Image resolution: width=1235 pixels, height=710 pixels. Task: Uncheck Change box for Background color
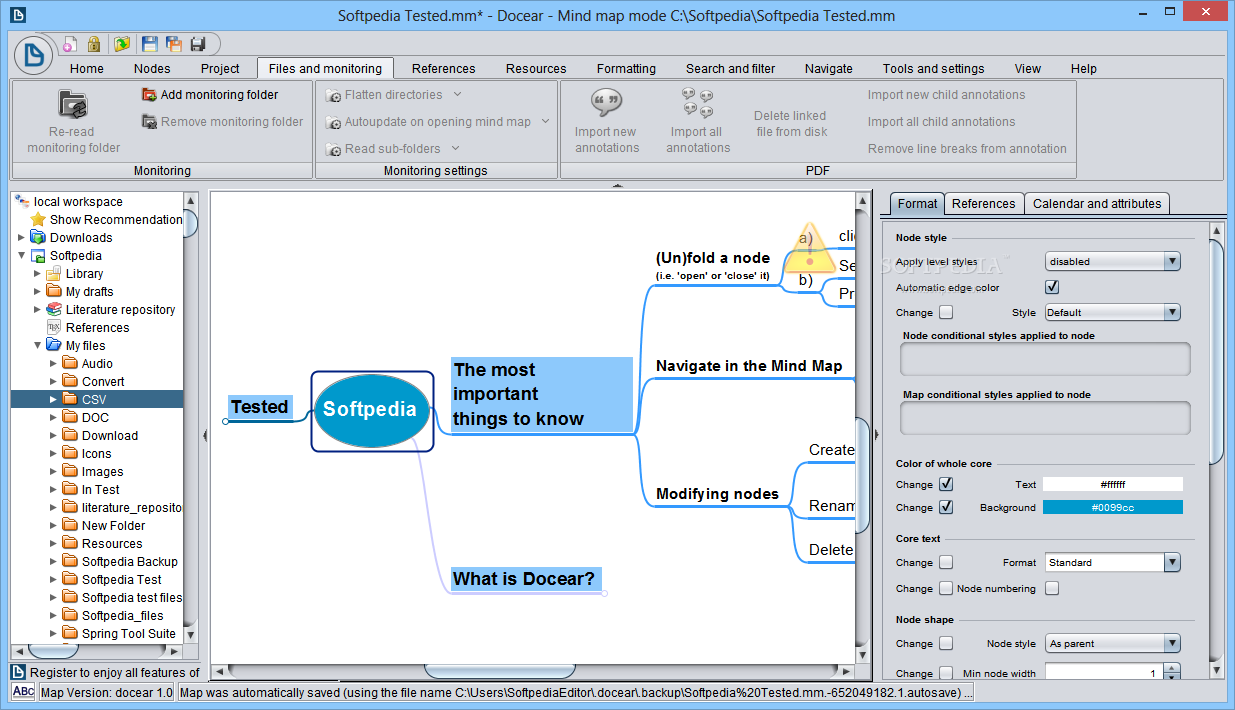pos(946,507)
